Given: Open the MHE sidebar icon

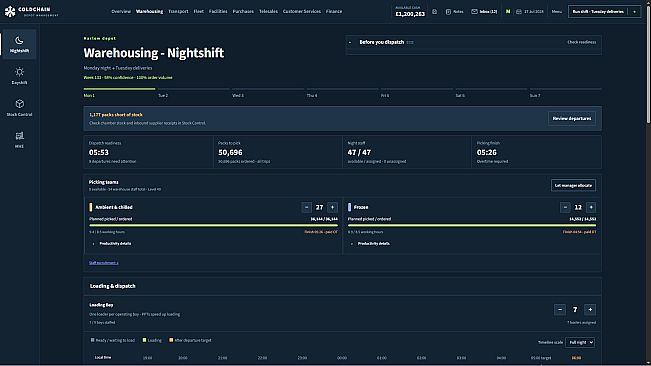Looking at the screenshot, I should (19, 135).
